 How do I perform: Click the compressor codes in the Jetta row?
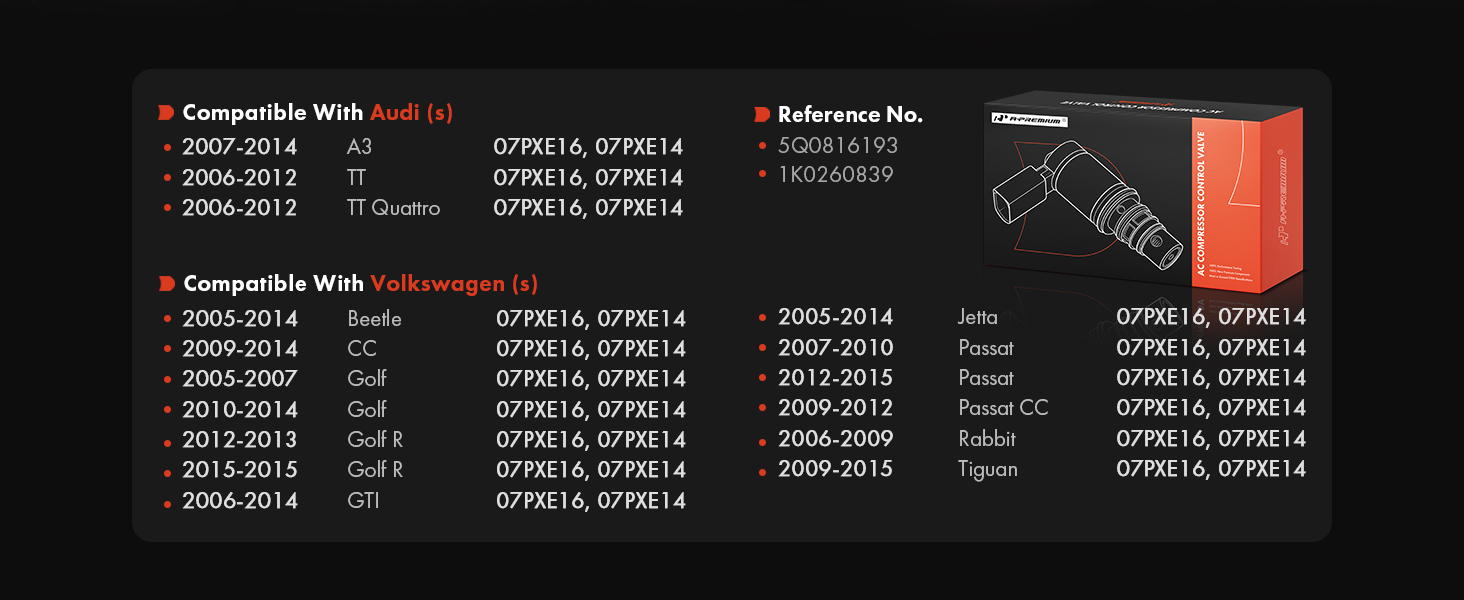click(1211, 317)
